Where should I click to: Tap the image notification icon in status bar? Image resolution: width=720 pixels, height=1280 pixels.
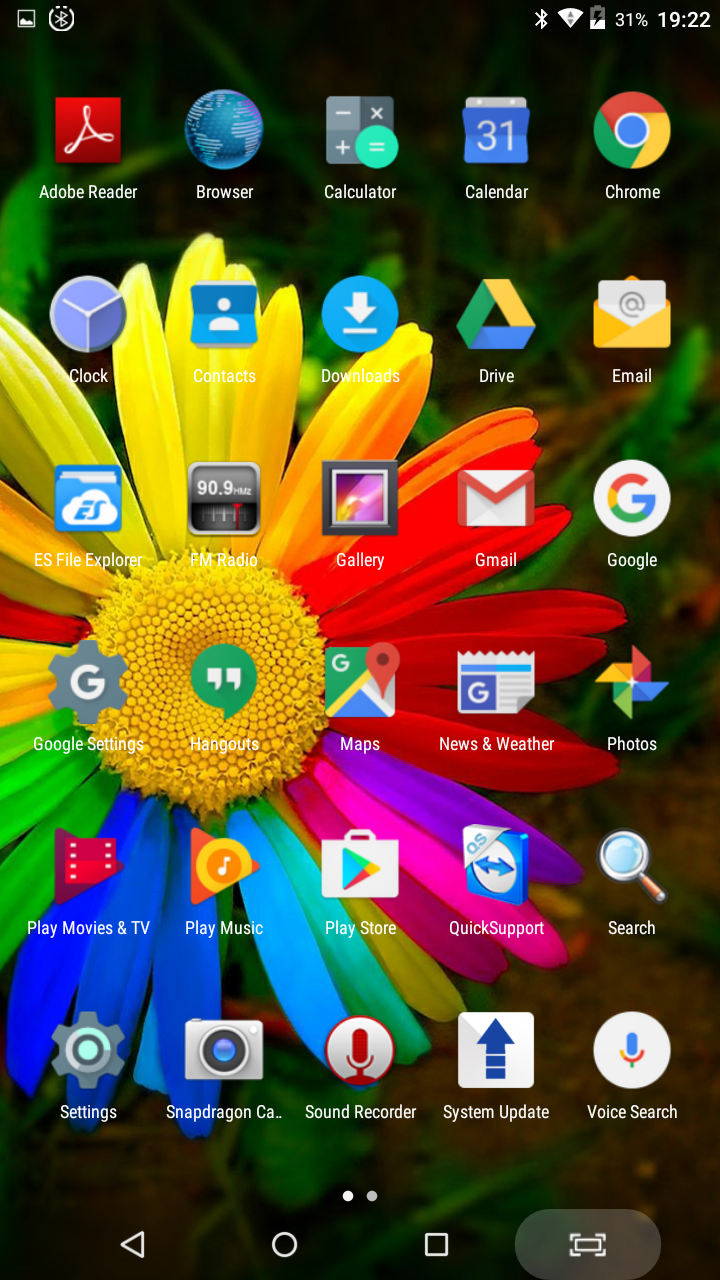click(x=26, y=19)
